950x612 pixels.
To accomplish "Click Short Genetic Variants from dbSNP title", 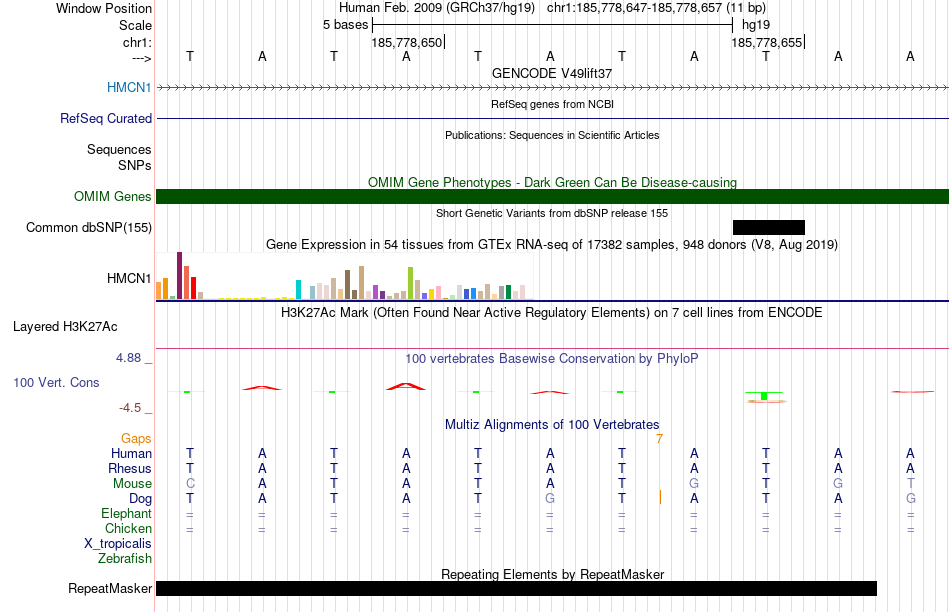I will 552,213.
